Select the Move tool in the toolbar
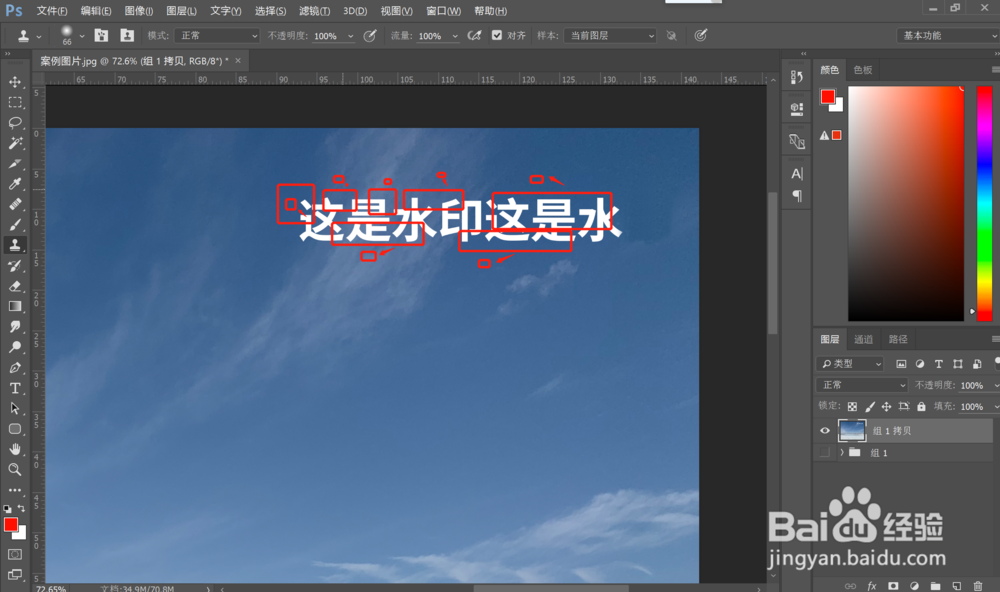Viewport: 1000px width, 592px height. 15,81
